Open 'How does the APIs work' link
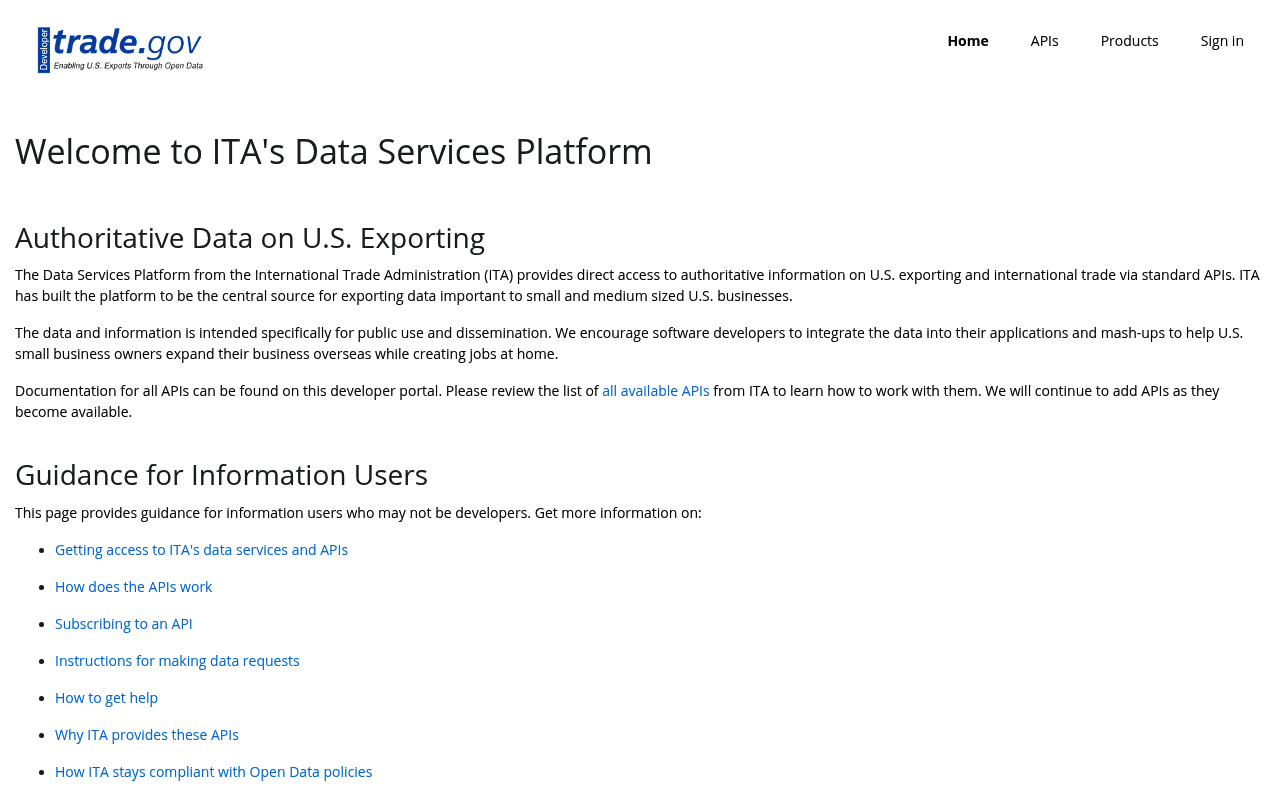The image size is (1280, 800). click(x=133, y=587)
